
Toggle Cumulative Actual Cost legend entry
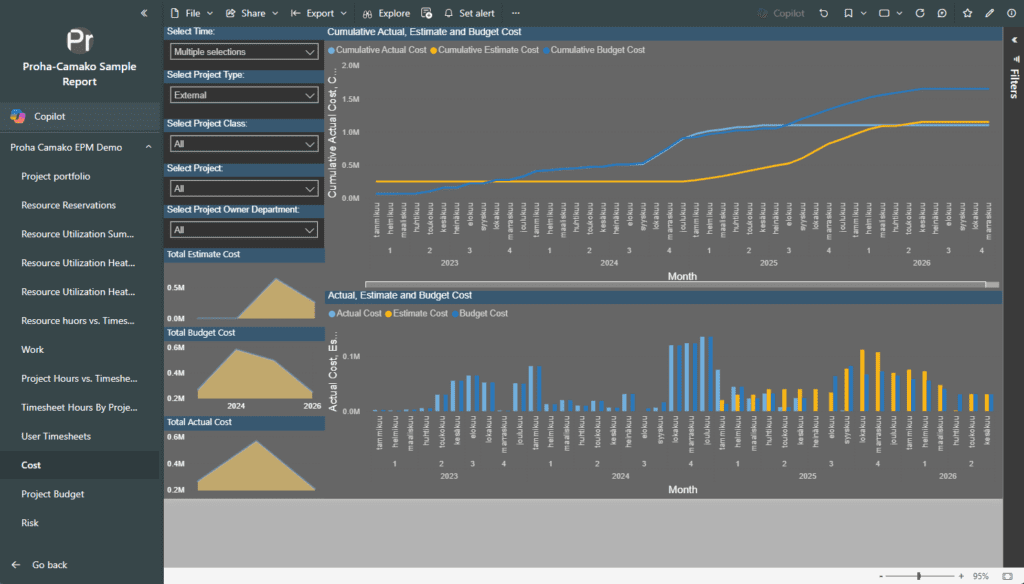tap(377, 50)
